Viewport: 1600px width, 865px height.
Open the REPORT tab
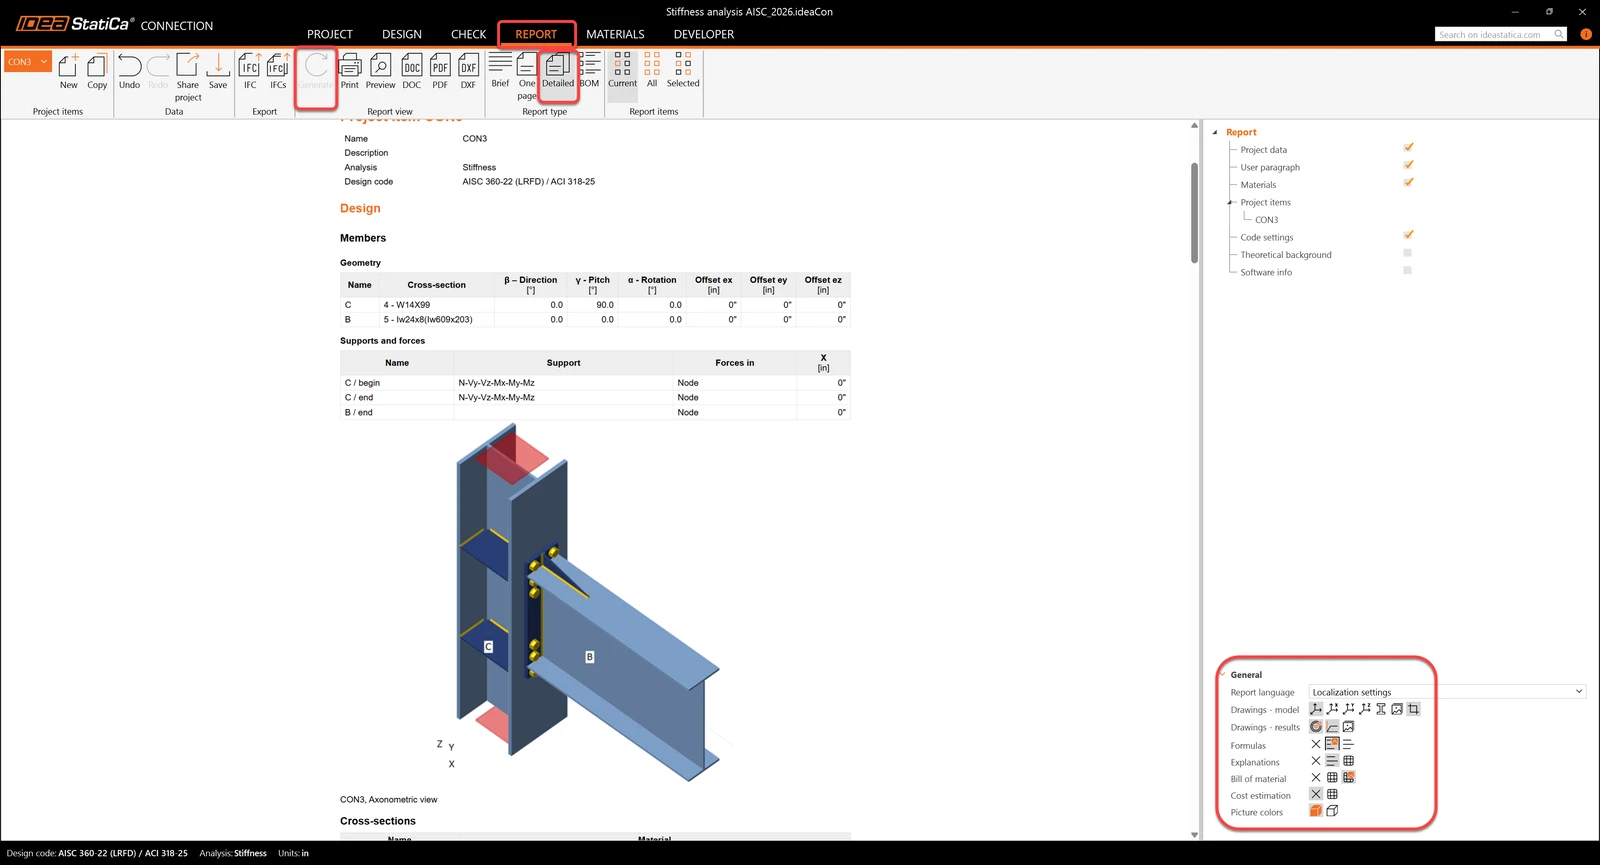536,34
